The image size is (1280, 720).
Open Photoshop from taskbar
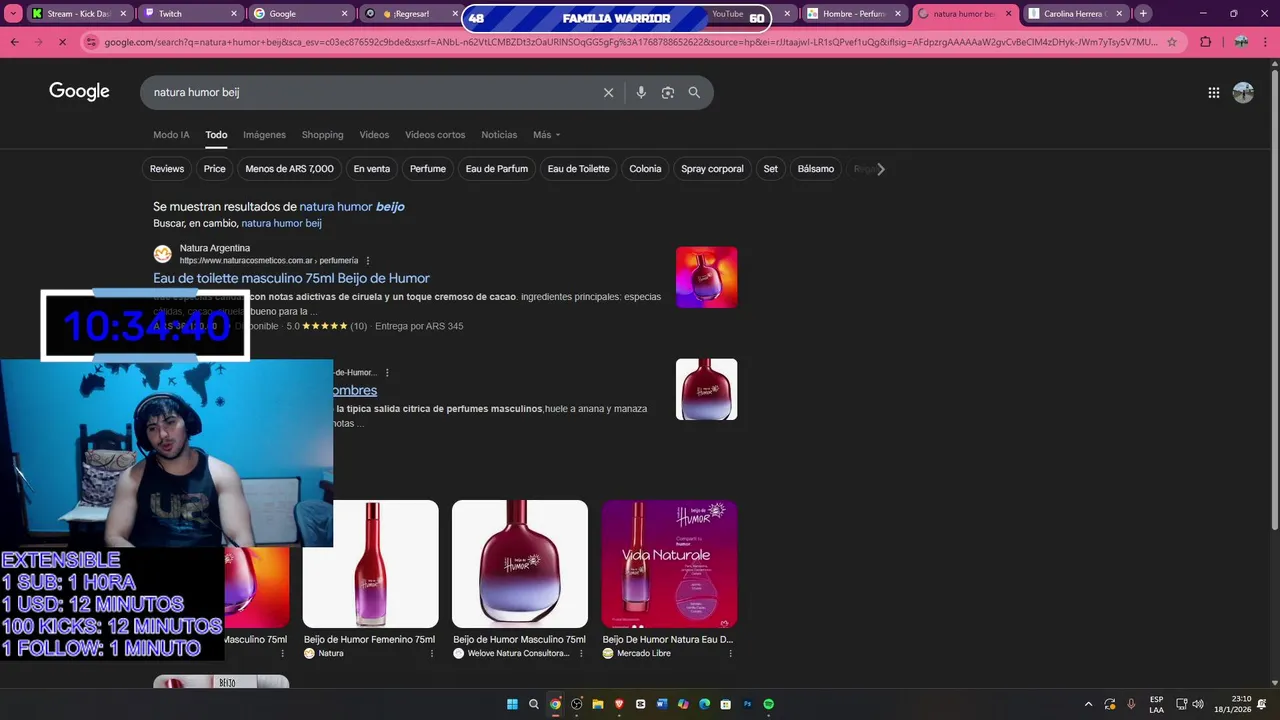(747, 704)
